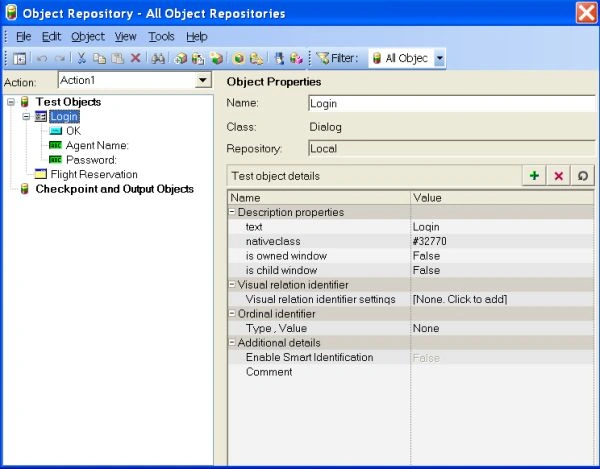Click the text property value Login
The width and height of the screenshot is (600, 469).
[426, 227]
